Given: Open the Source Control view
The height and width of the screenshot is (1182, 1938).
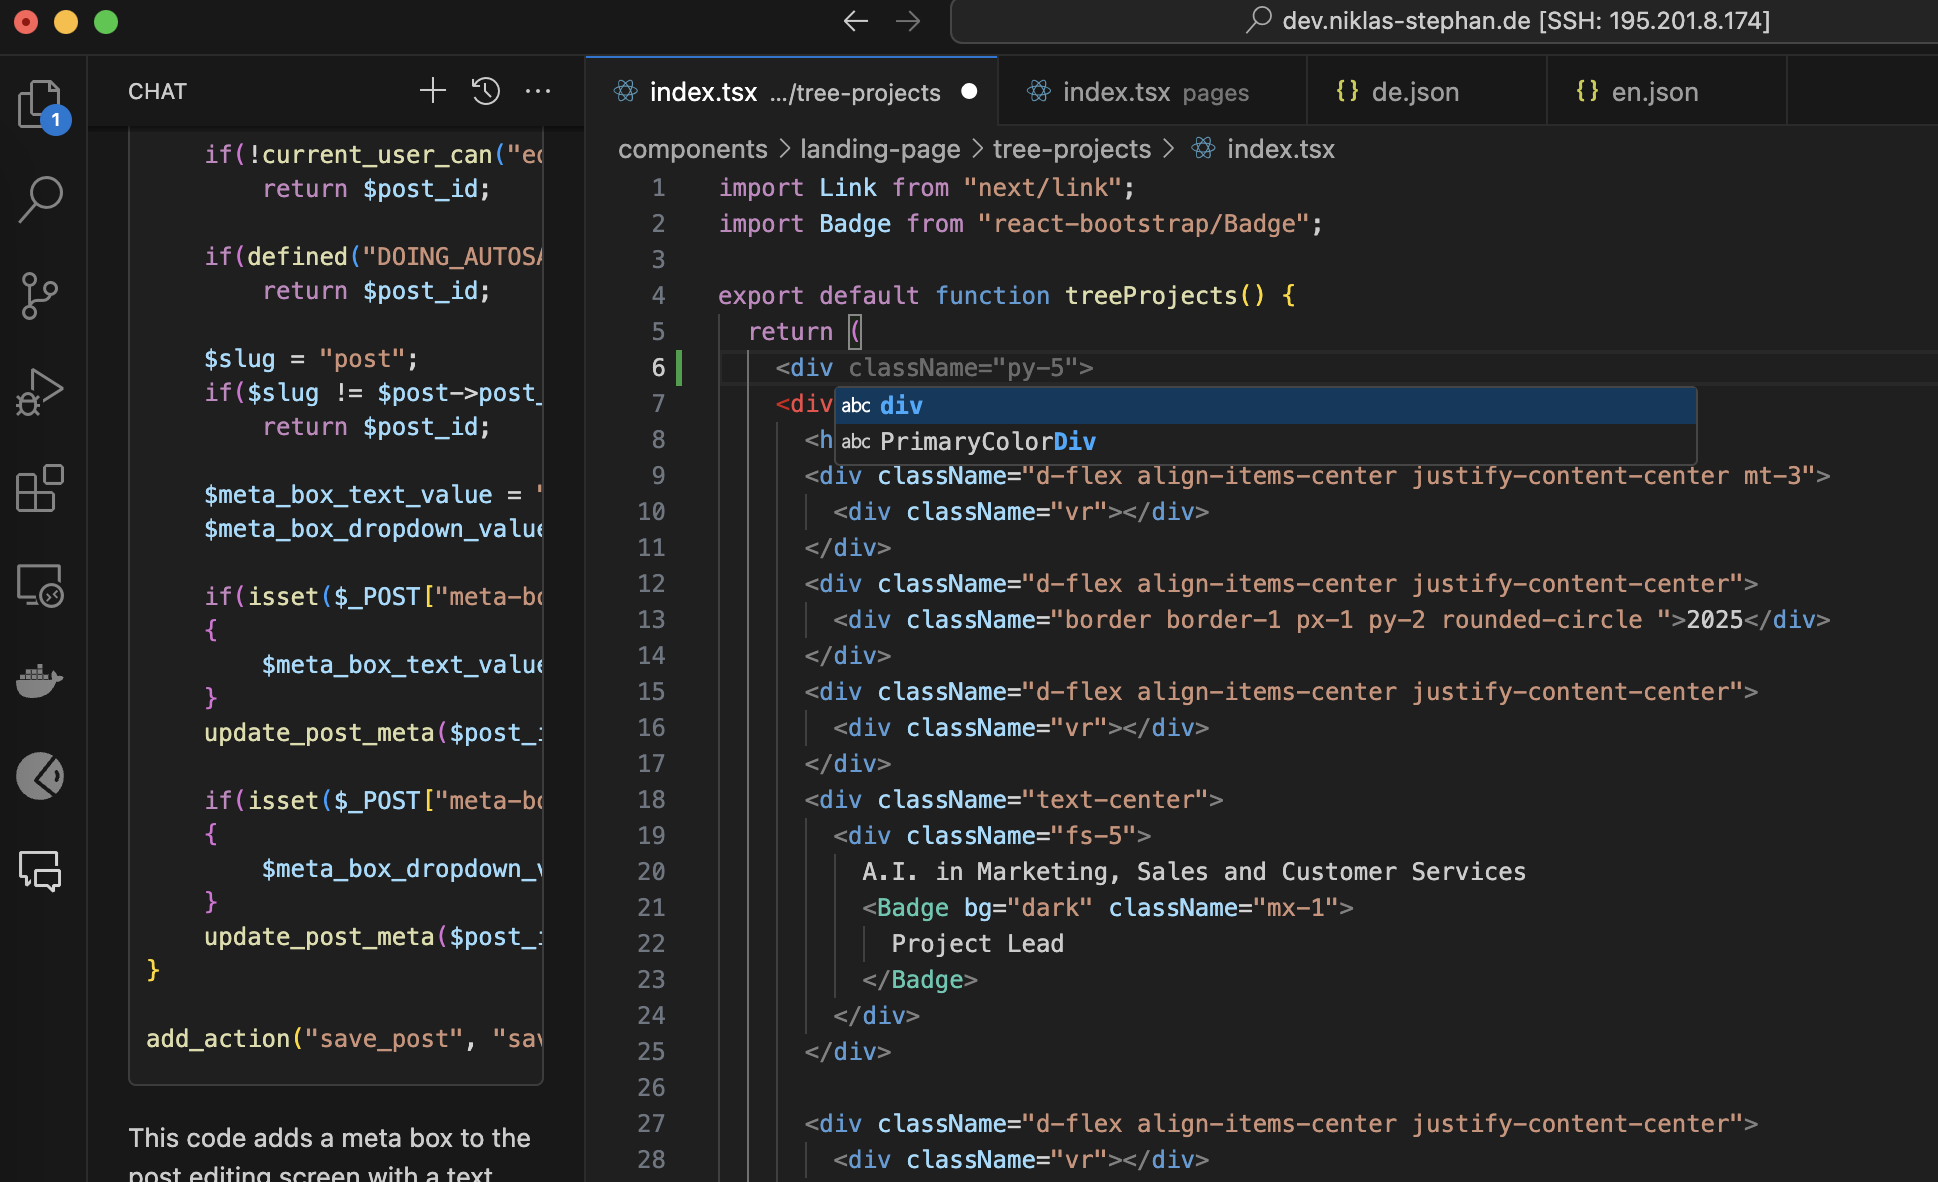Looking at the screenshot, I should pyautogui.click(x=41, y=296).
